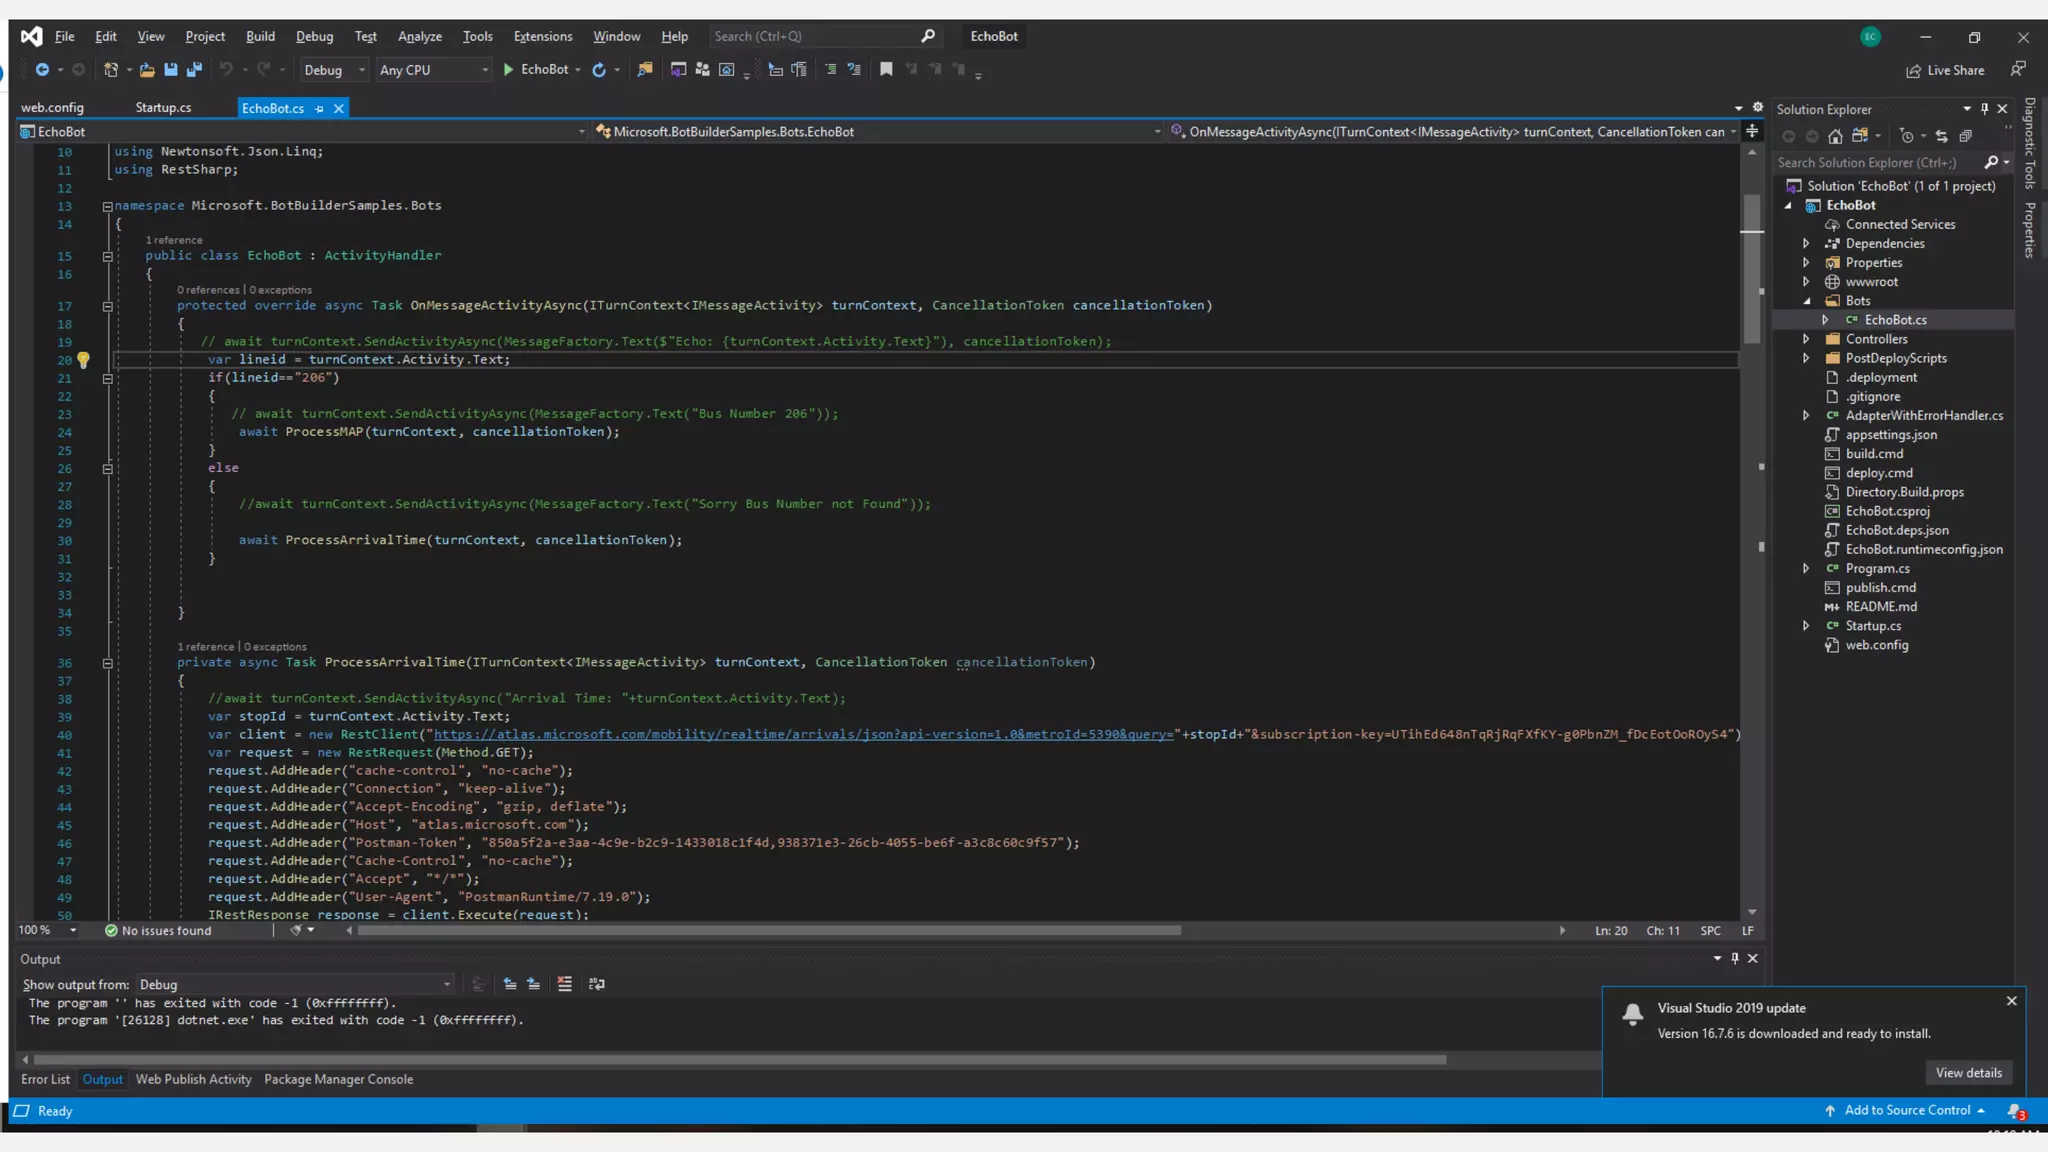Click the Save All toolbar icon
The height and width of the screenshot is (1152, 2048).
point(194,70)
